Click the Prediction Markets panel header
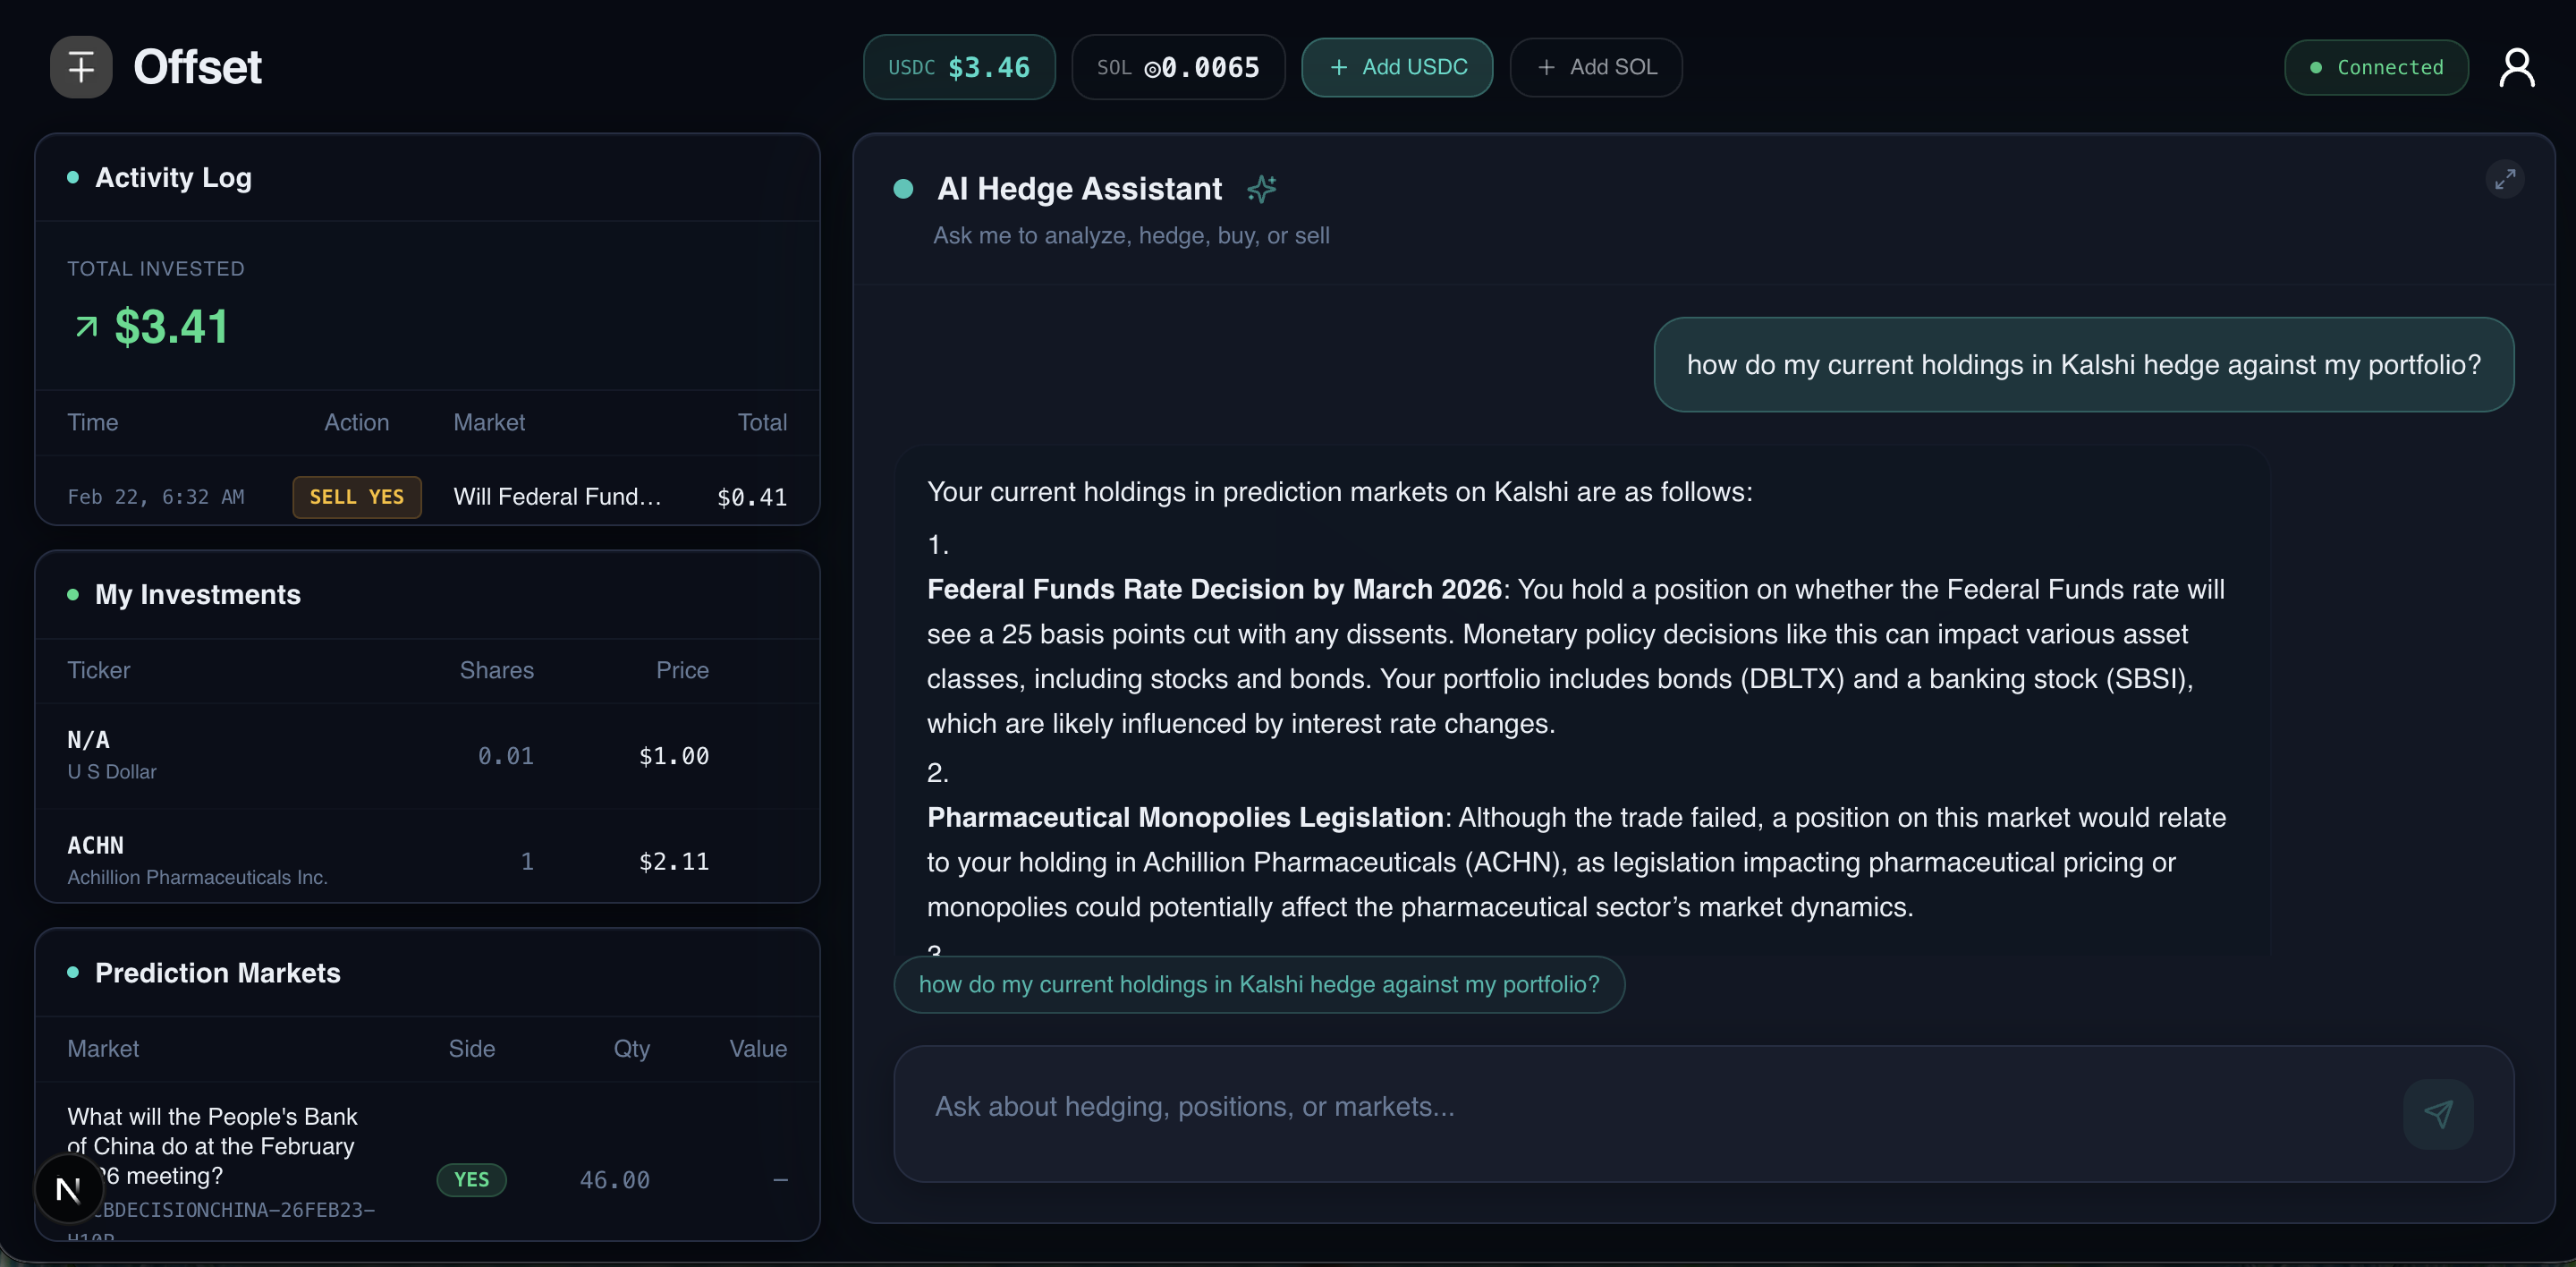This screenshot has width=2576, height=1267. pos(217,972)
